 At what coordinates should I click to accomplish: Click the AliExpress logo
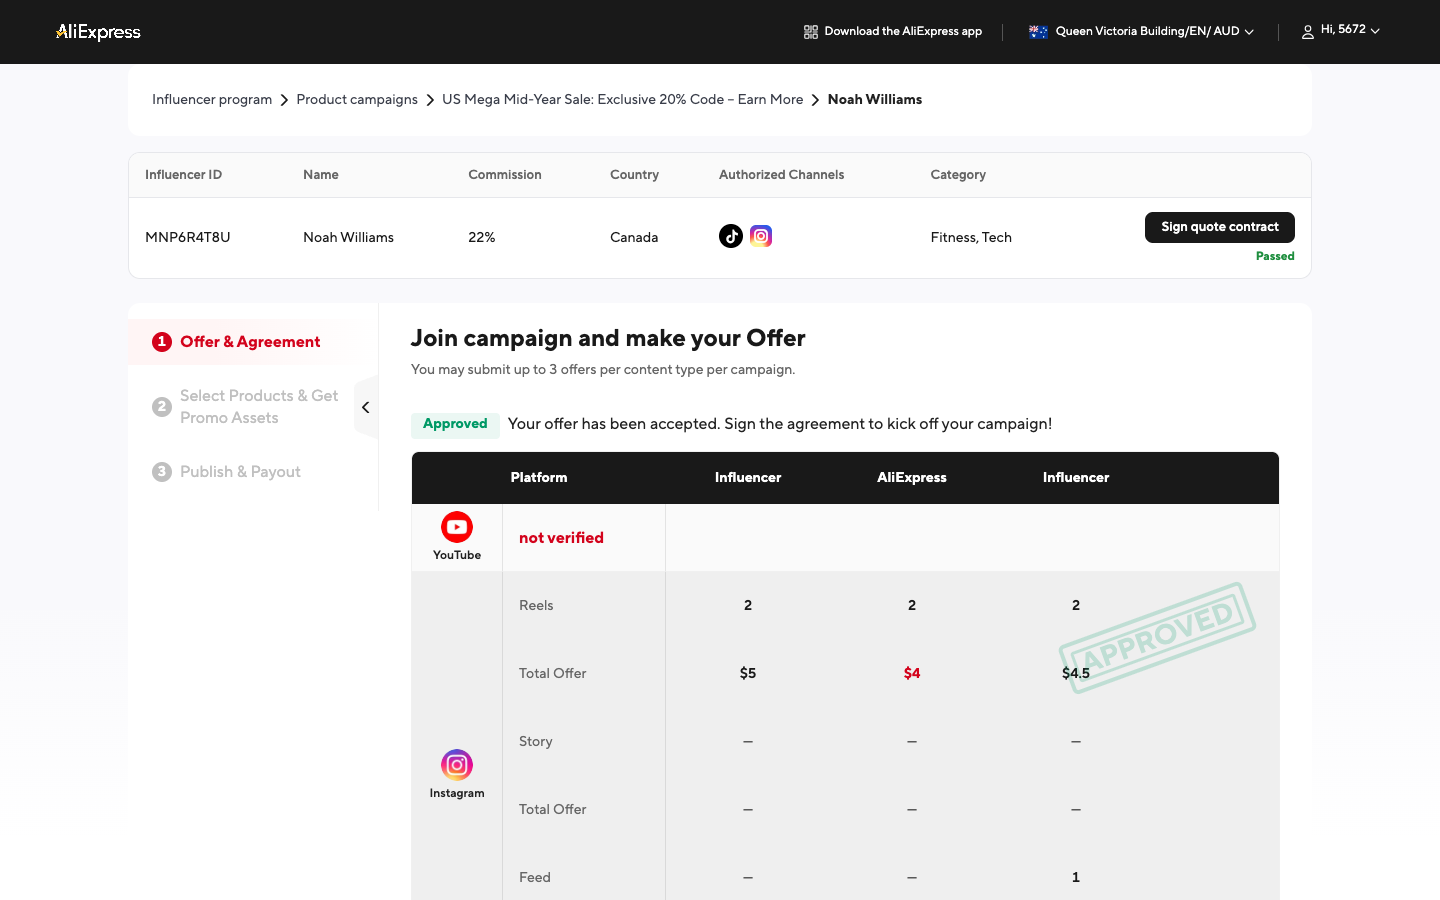pyautogui.click(x=98, y=32)
